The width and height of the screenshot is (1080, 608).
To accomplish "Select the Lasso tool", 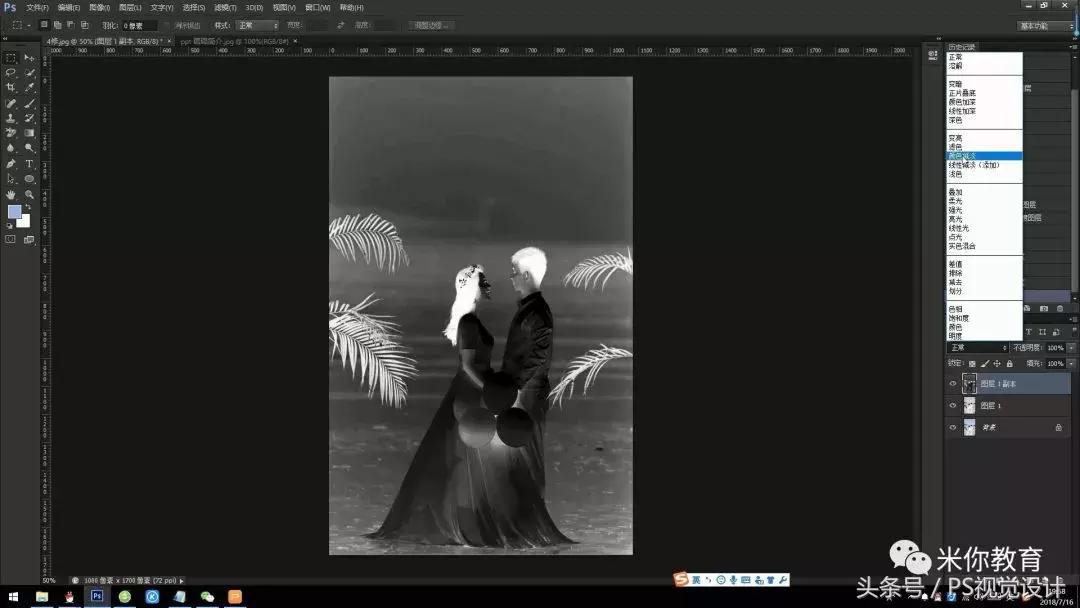I will tap(11, 72).
